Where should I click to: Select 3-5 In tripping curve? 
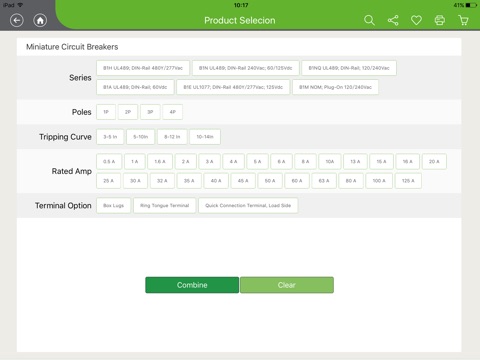point(110,137)
